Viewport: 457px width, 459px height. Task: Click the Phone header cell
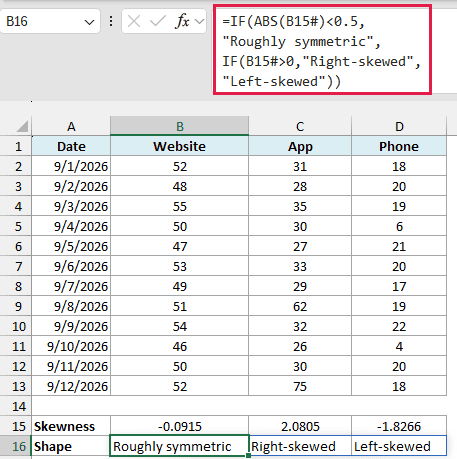click(399, 146)
